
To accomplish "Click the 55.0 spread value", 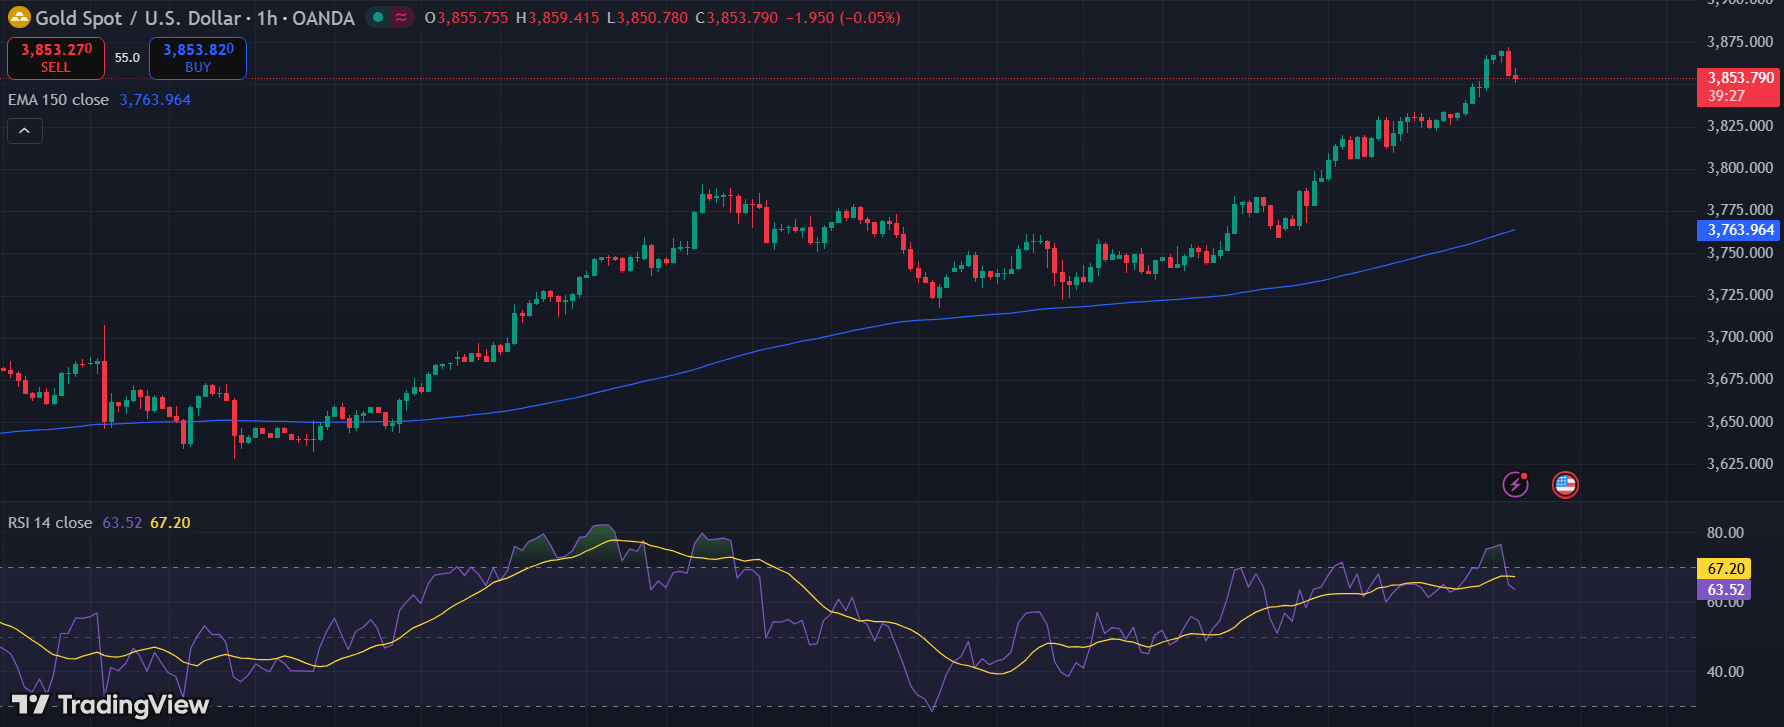I will 127,58.
